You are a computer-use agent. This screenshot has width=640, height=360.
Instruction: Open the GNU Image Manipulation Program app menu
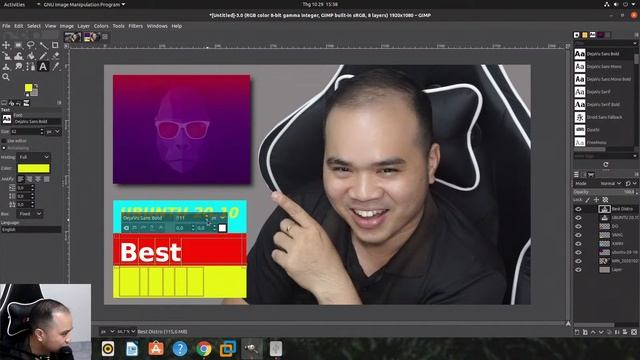click(x=81, y=4)
